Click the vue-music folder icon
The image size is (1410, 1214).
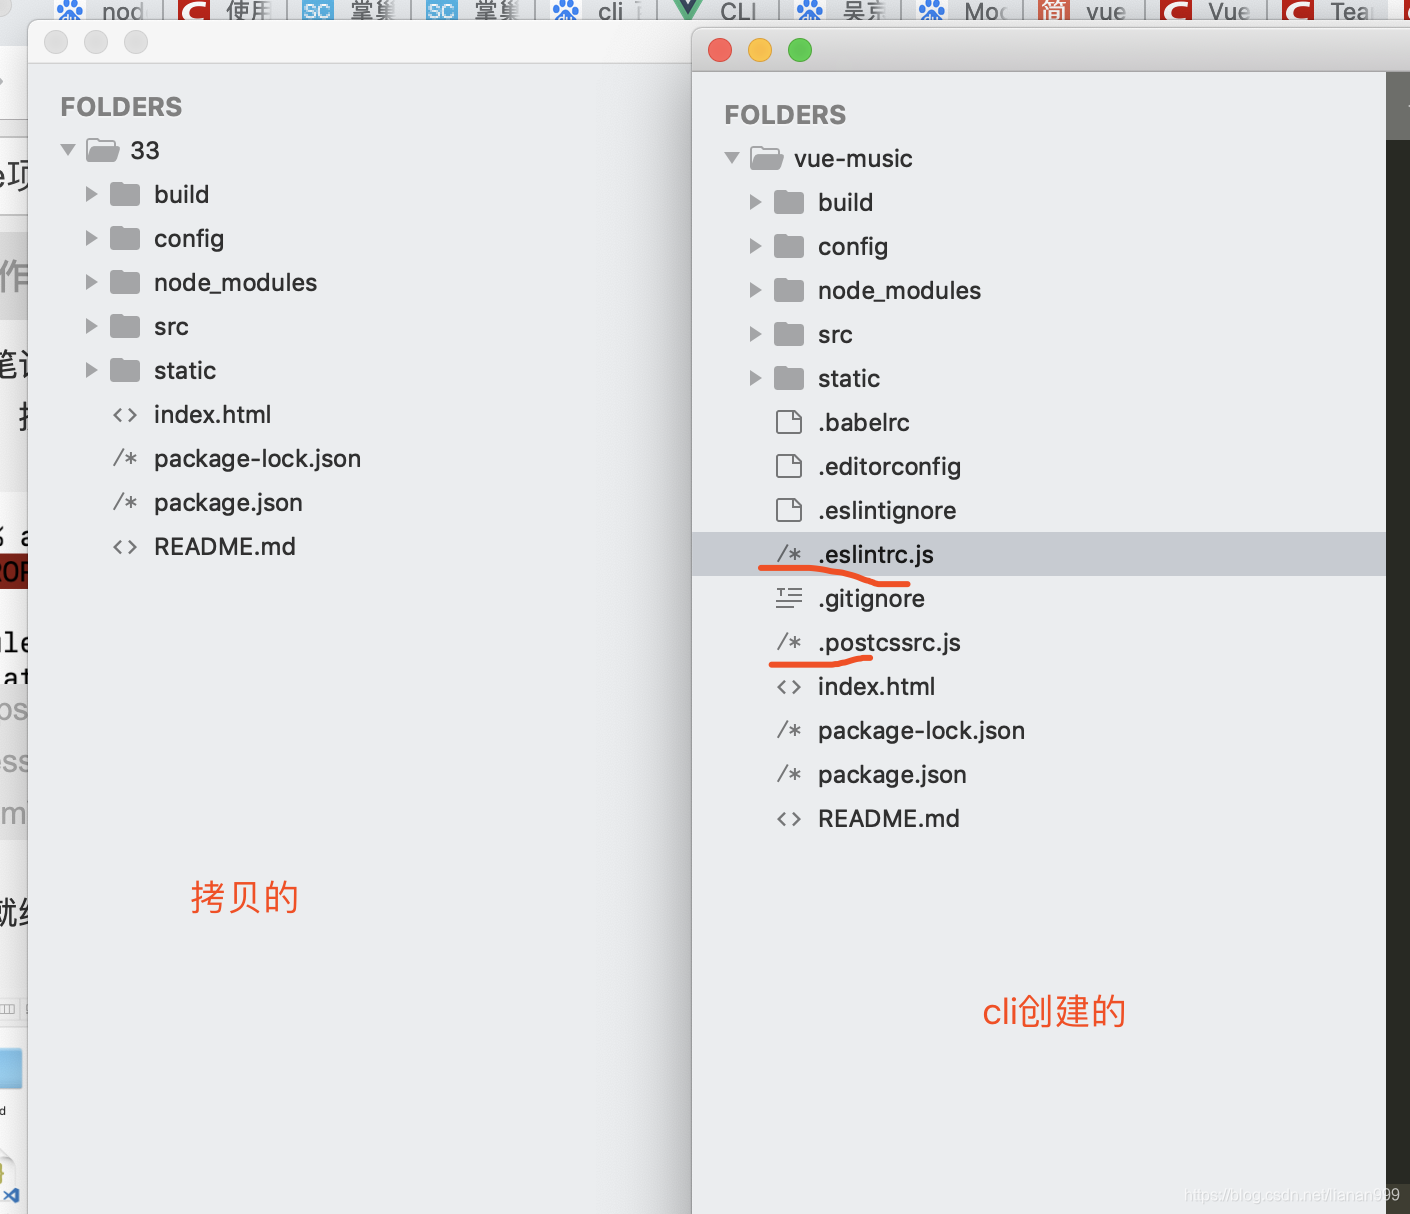pos(766,158)
